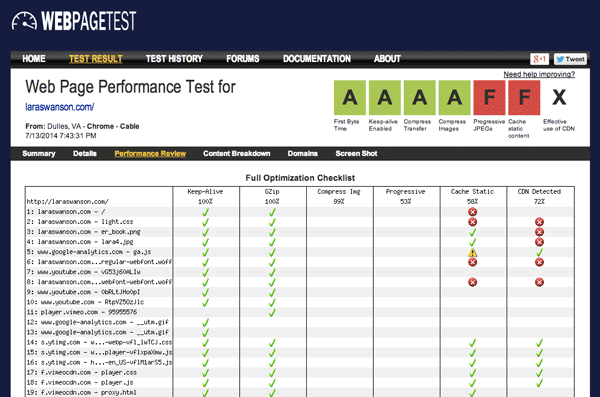Click row 17 f.vimeocdn.com player.css text
The image size is (600, 397).
click(x=82, y=372)
